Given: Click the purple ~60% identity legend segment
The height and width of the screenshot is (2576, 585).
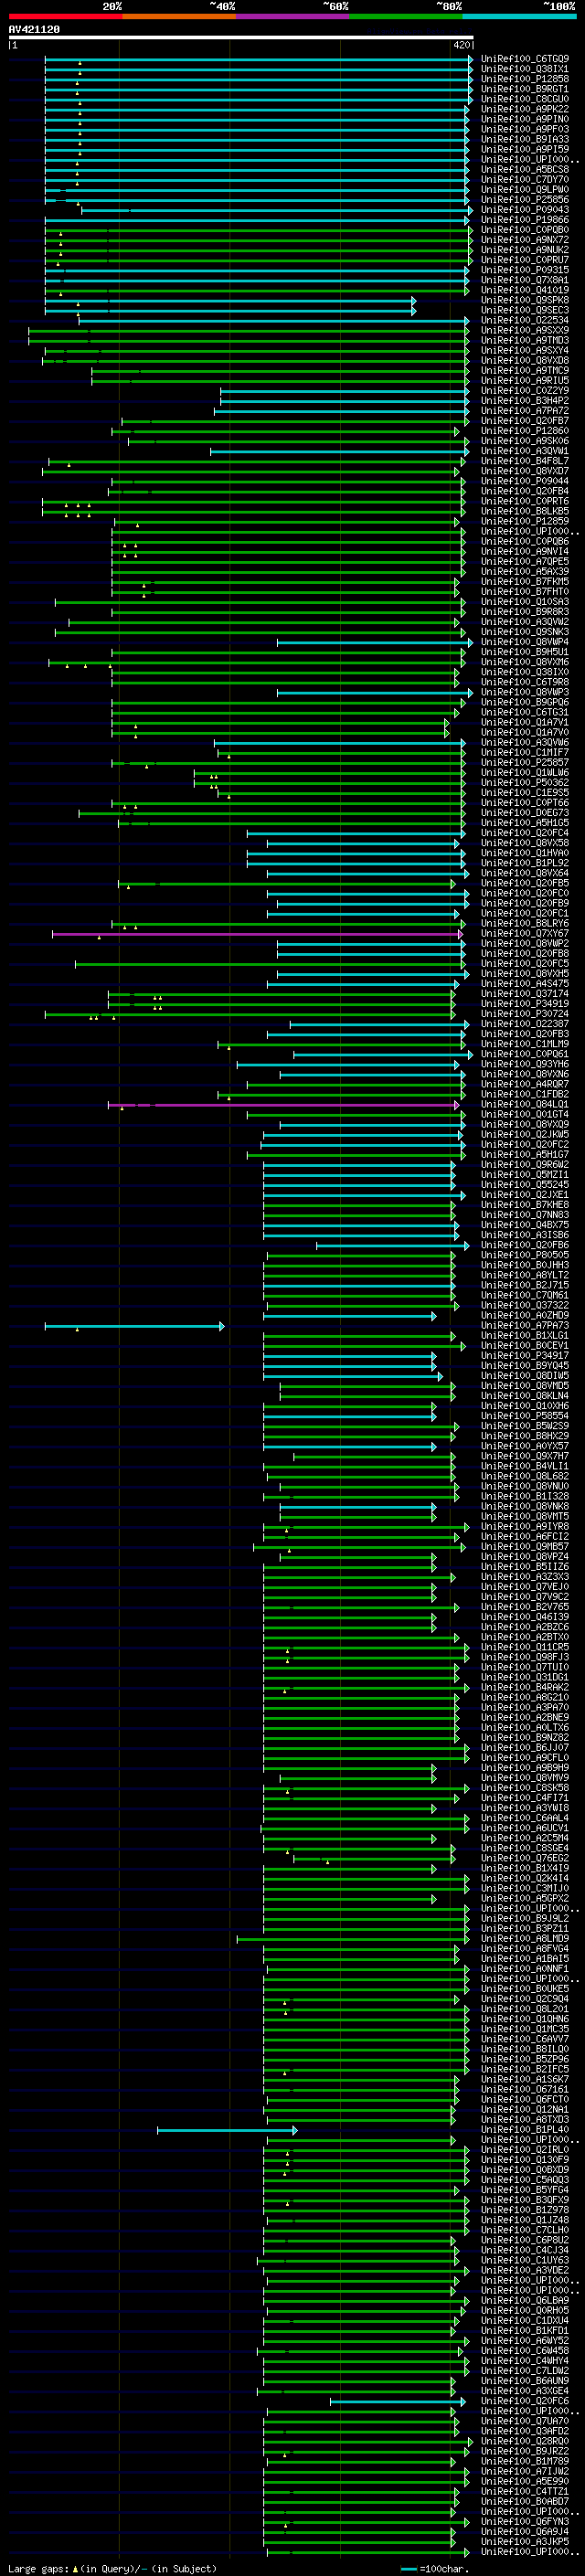Looking at the screenshot, I should coord(292,16).
